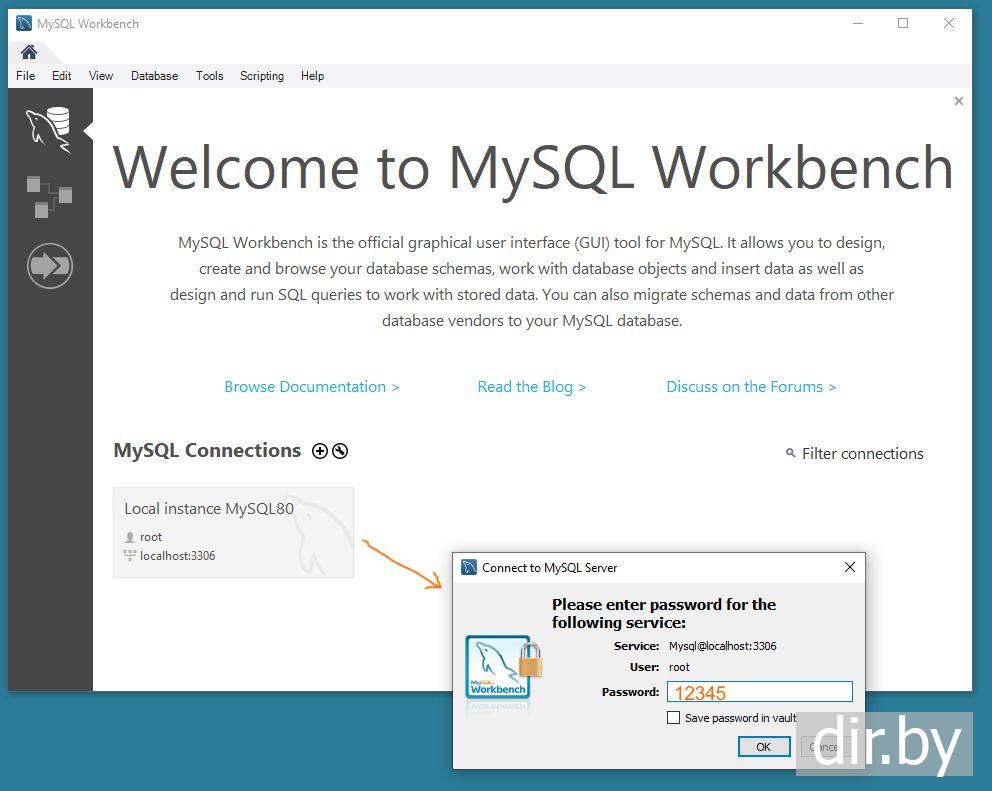Open the Help menu
Viewport: 992px width, 791px height.
313,76
